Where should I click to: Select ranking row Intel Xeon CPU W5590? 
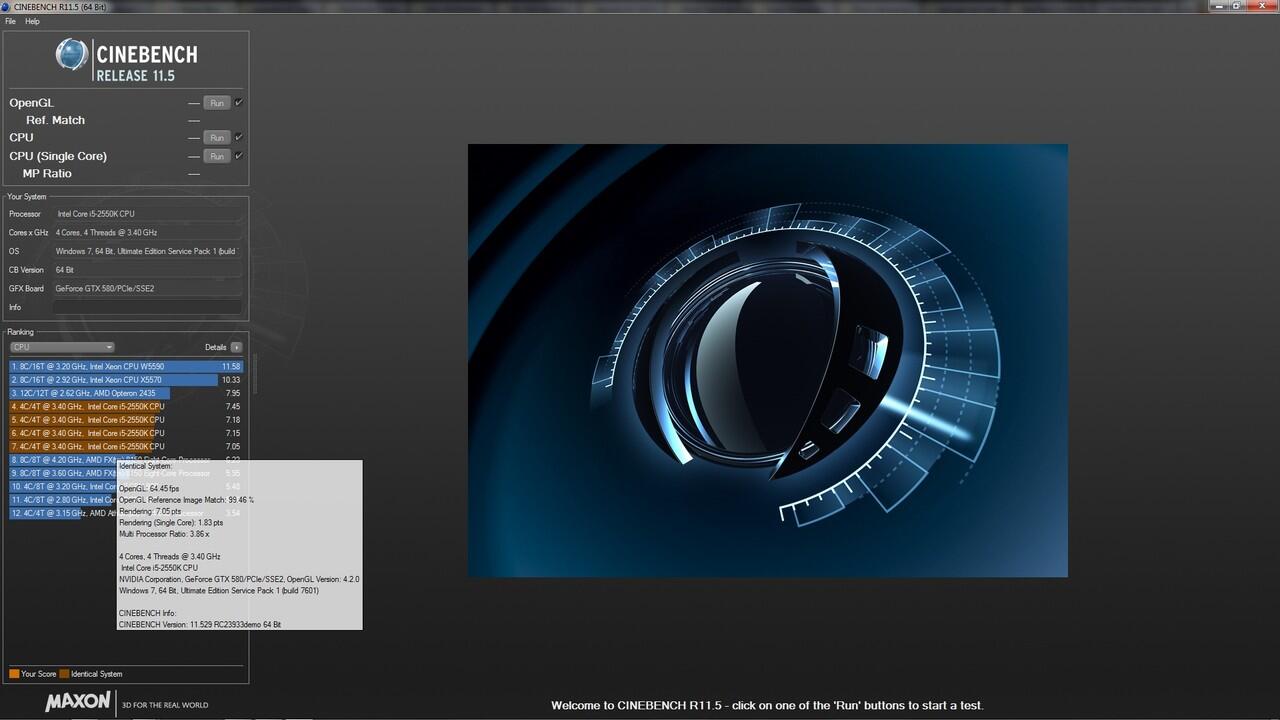(126, 367)
